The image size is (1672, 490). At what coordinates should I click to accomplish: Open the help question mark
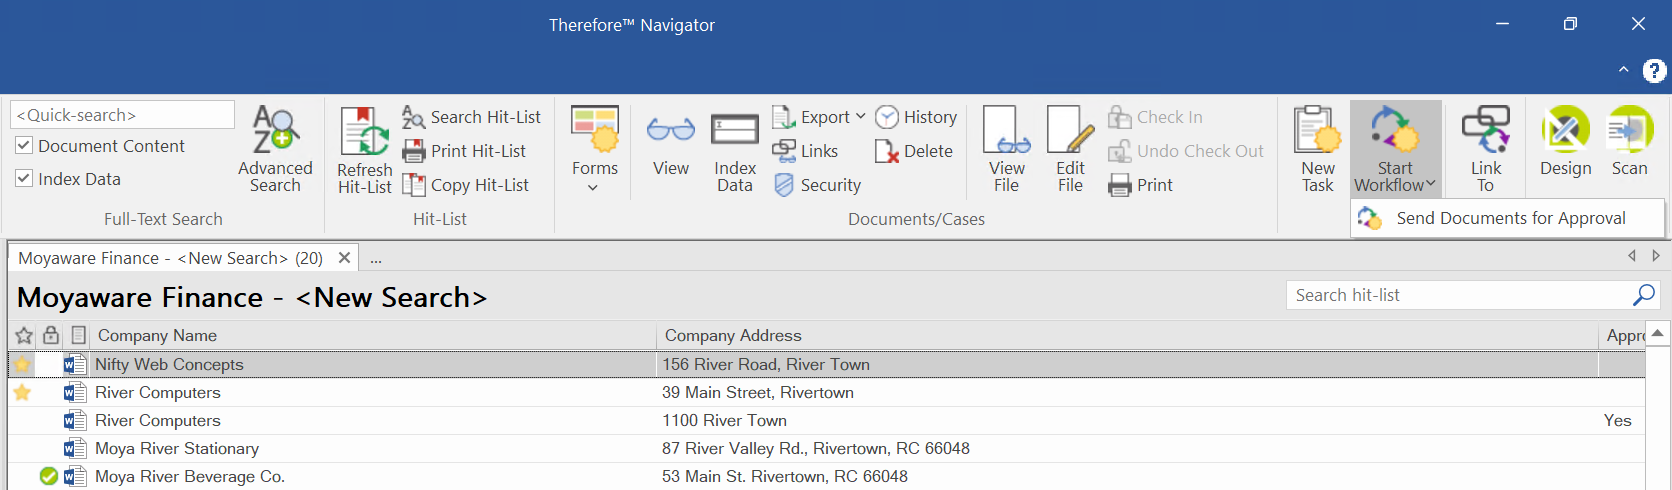pyautogui.click(x=1654, y=71)
